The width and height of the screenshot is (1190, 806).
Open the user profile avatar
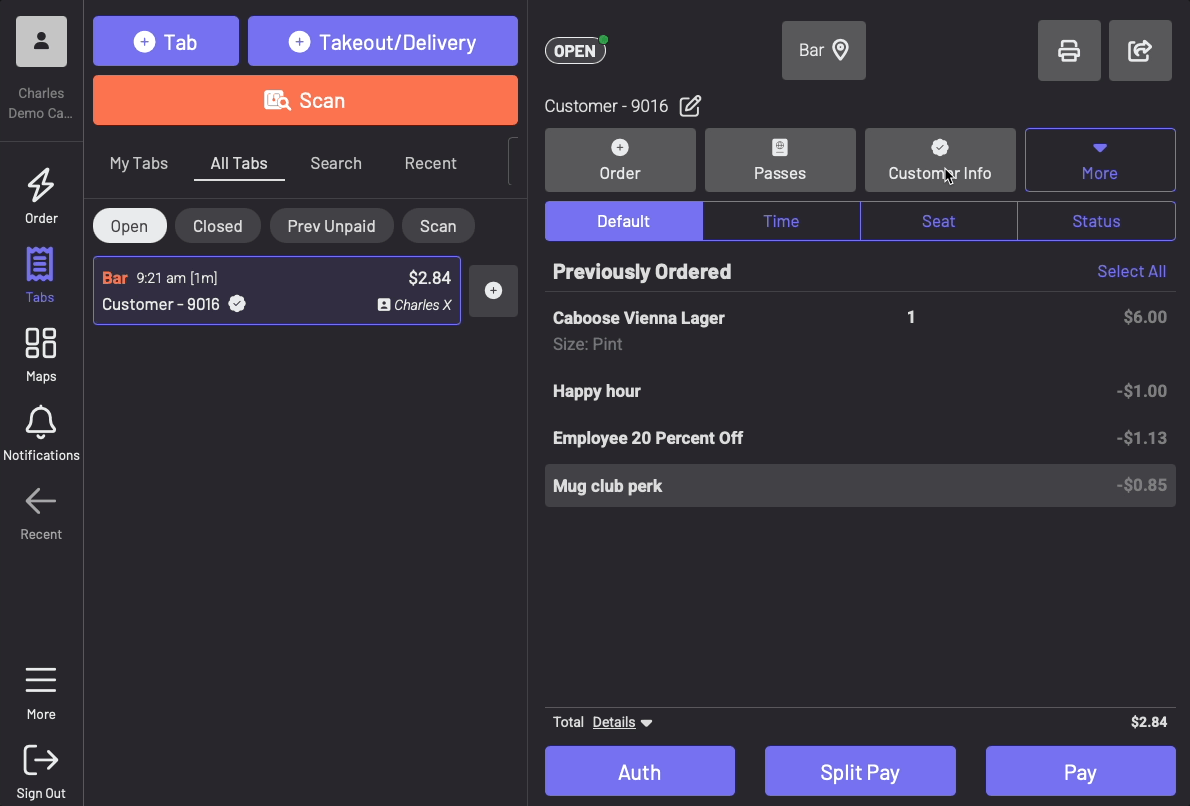tap(41, 41)
